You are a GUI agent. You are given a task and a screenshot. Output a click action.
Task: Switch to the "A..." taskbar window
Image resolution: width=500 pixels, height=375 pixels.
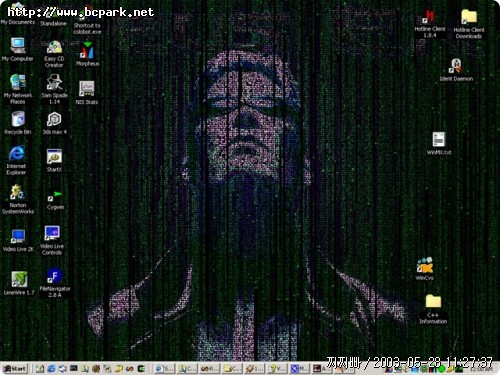click(x=322, y=369)
